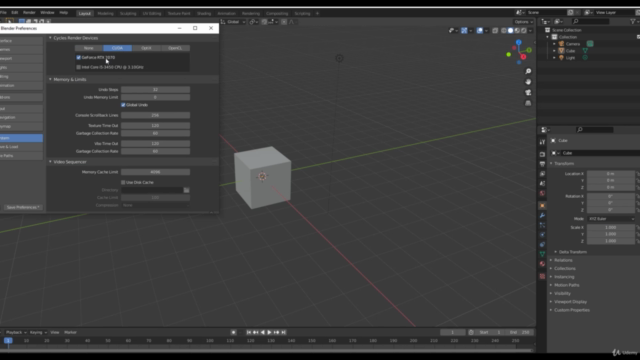Expand the Viewport Display panel
This screenshot has width=640, height=360.
point(570,302)
